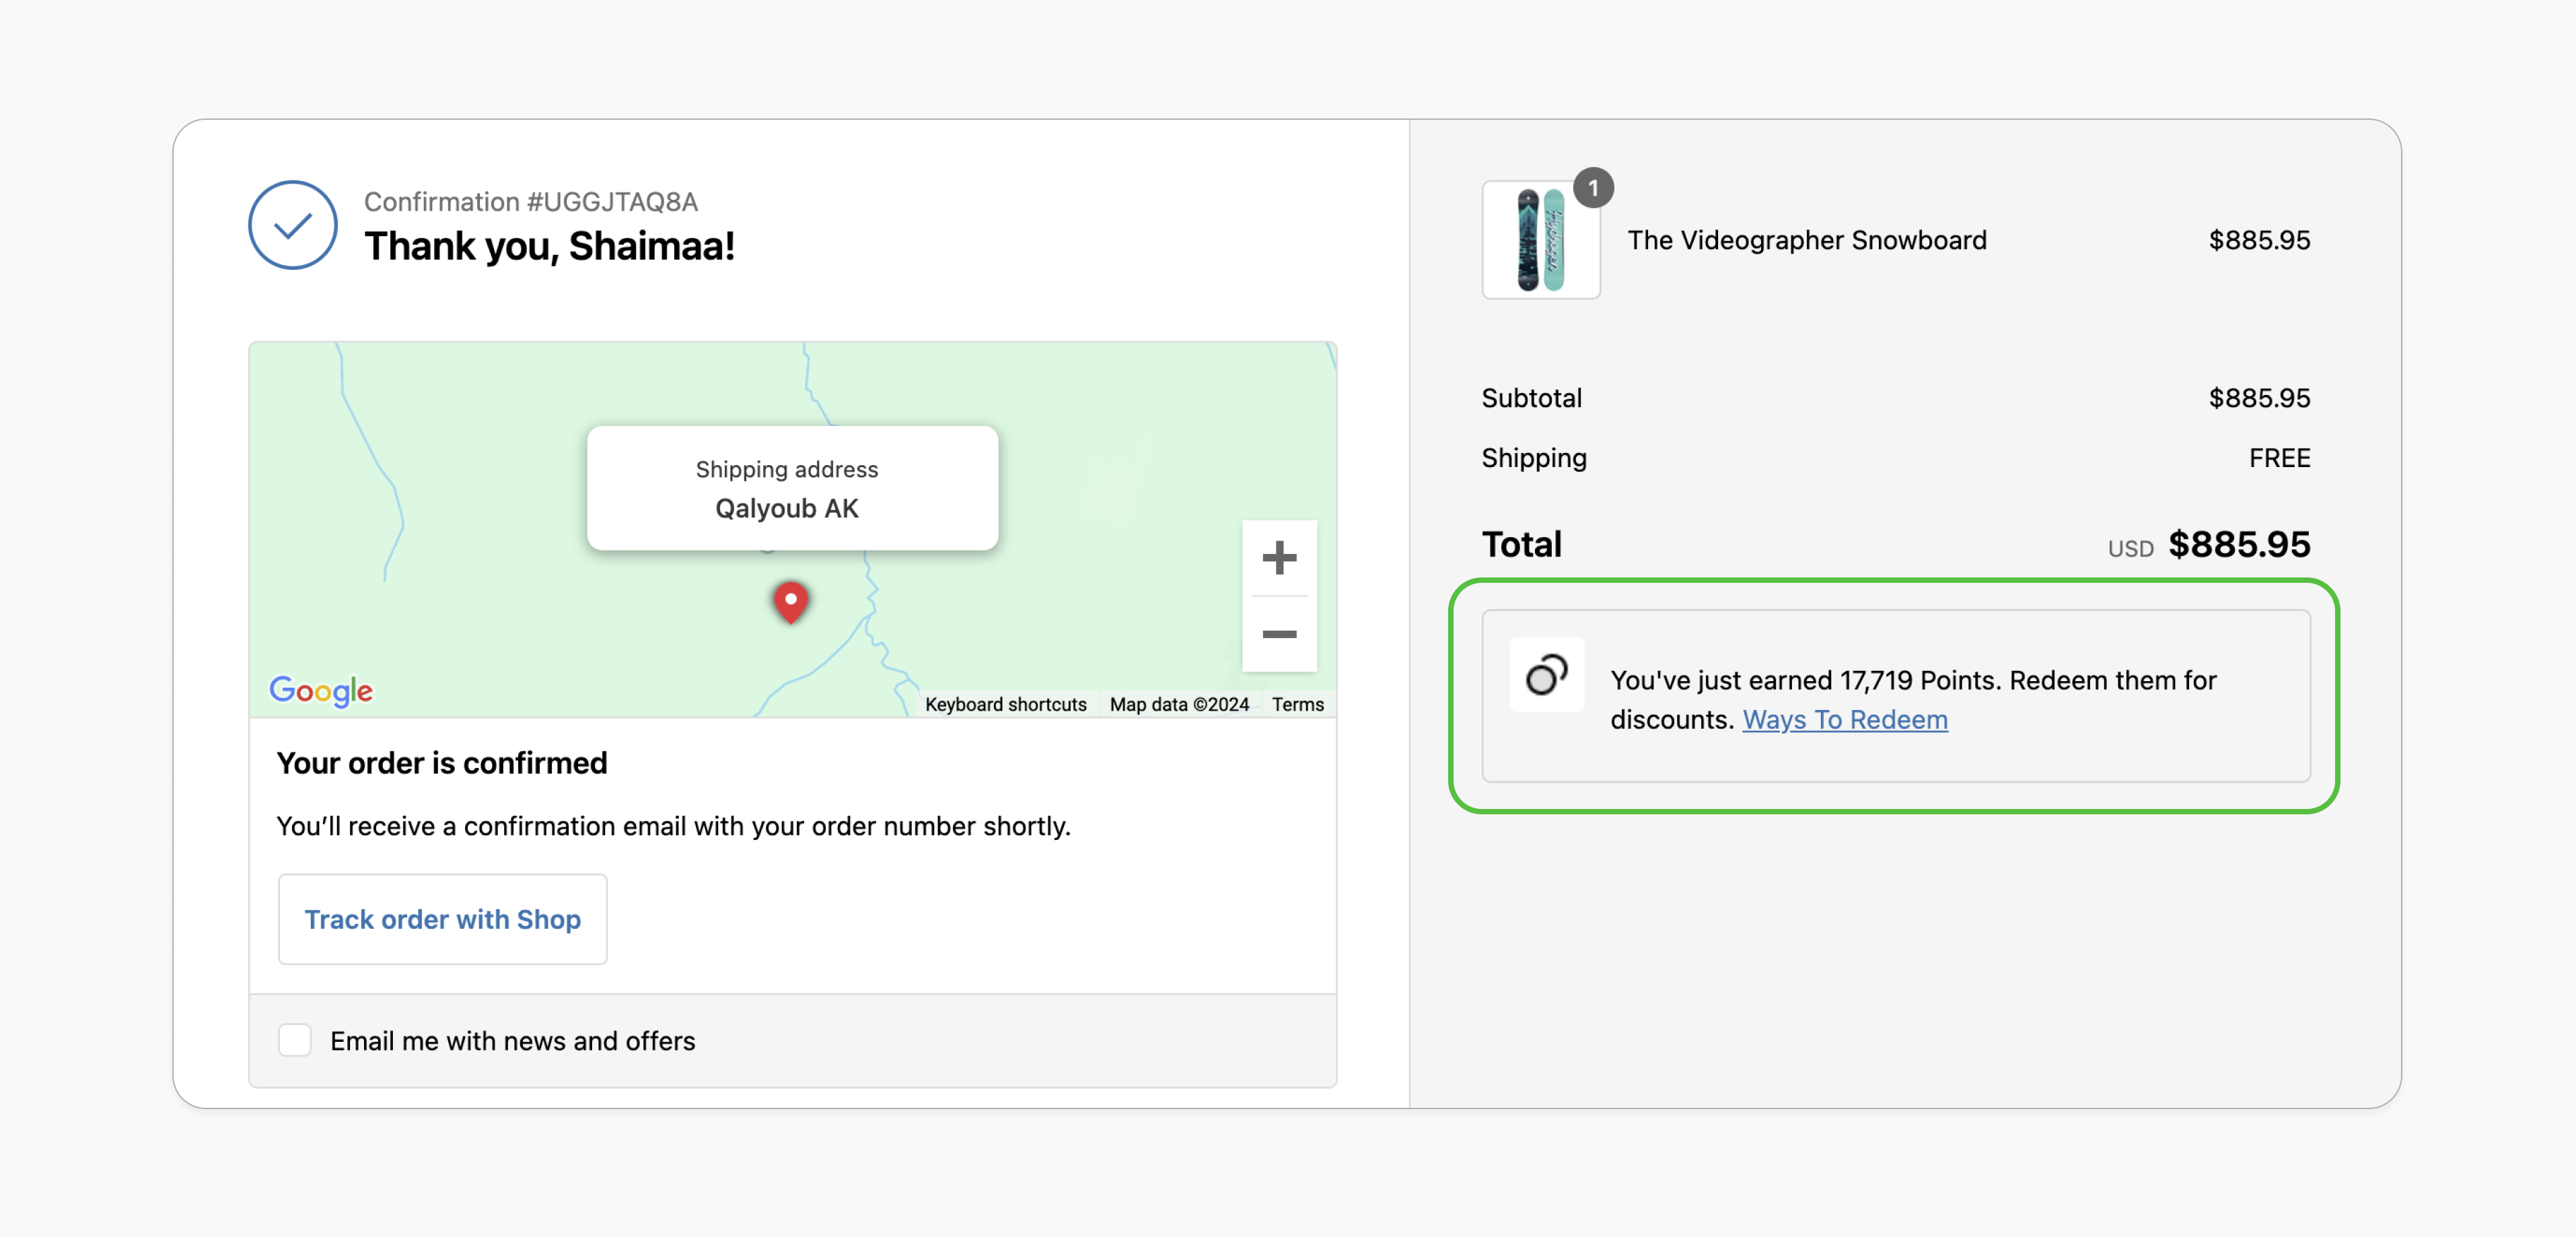Viewport: 2576px width, 1237px height.
Task: Zoom in using the map plus icon
Action: tap(1280, 558)
